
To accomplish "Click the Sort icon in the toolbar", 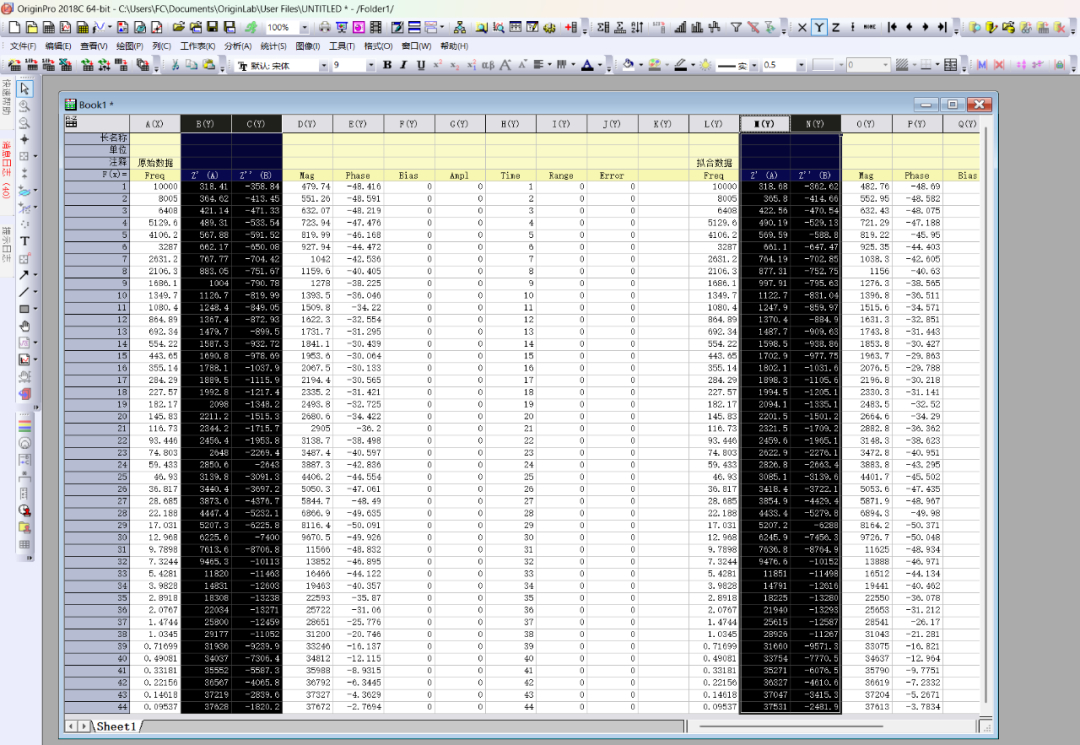I will click(637, 28).
